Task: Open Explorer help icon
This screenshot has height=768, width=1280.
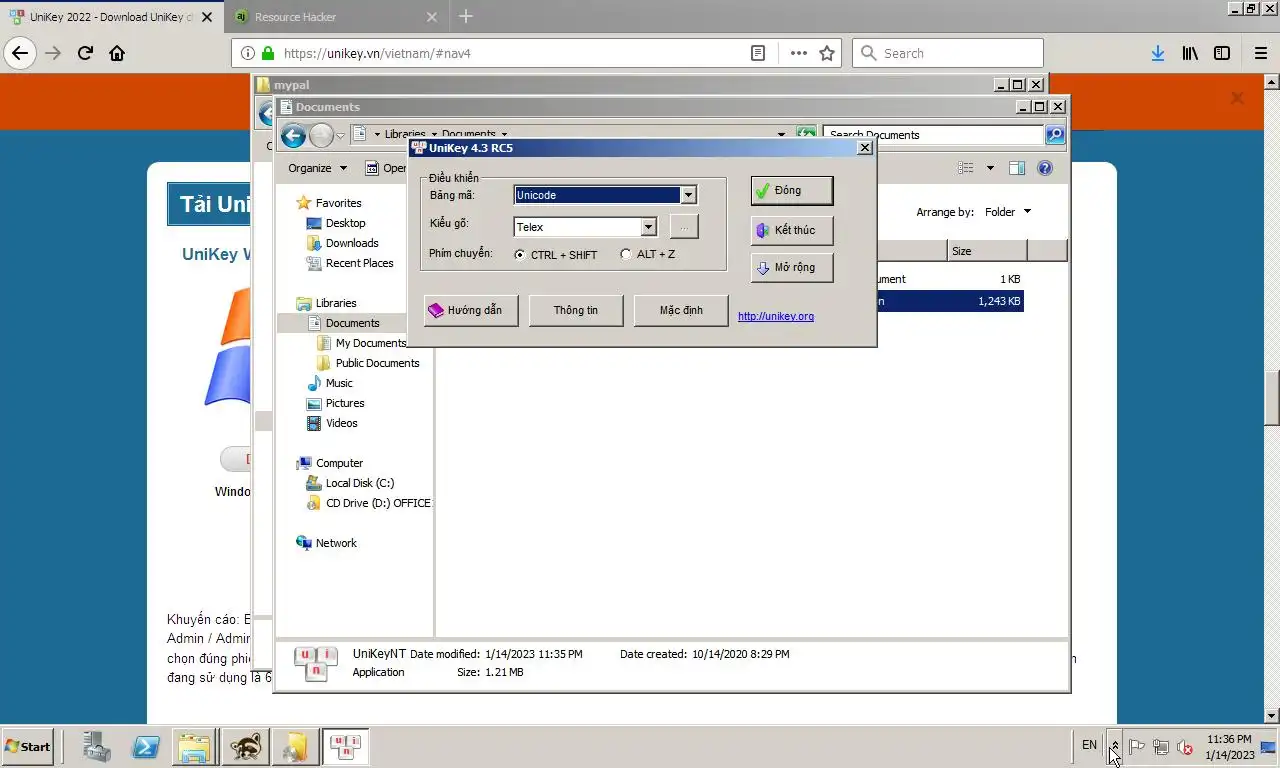Action: coord(1045,168)
